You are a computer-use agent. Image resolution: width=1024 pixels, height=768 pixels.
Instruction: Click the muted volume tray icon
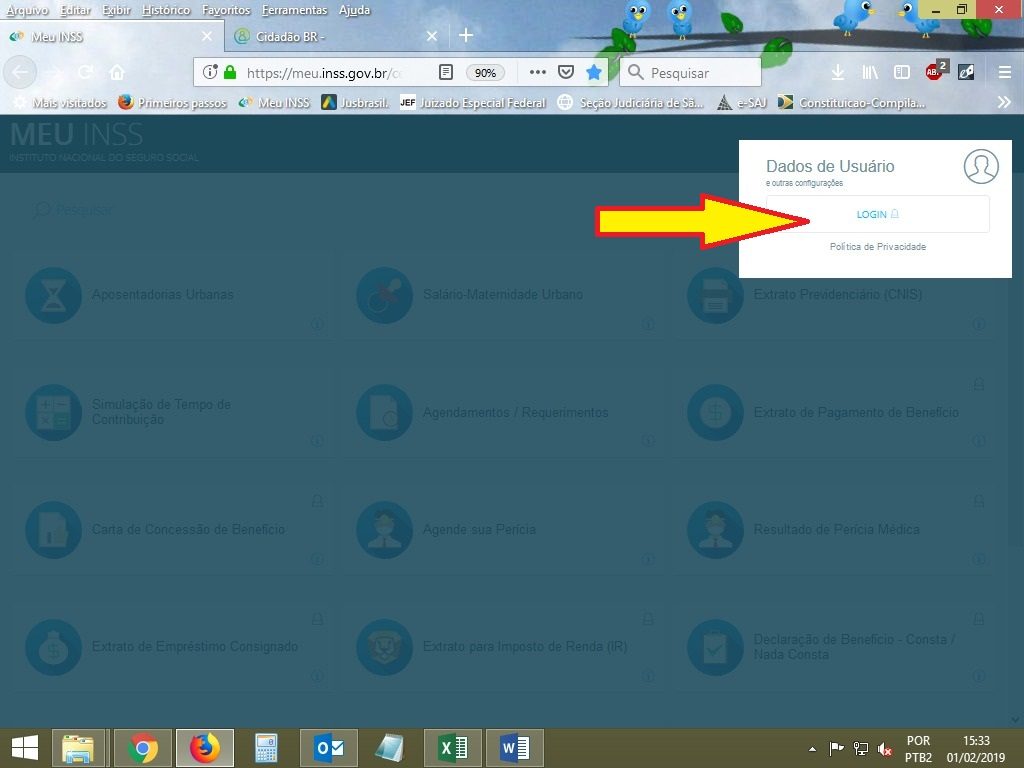point(885,749)
